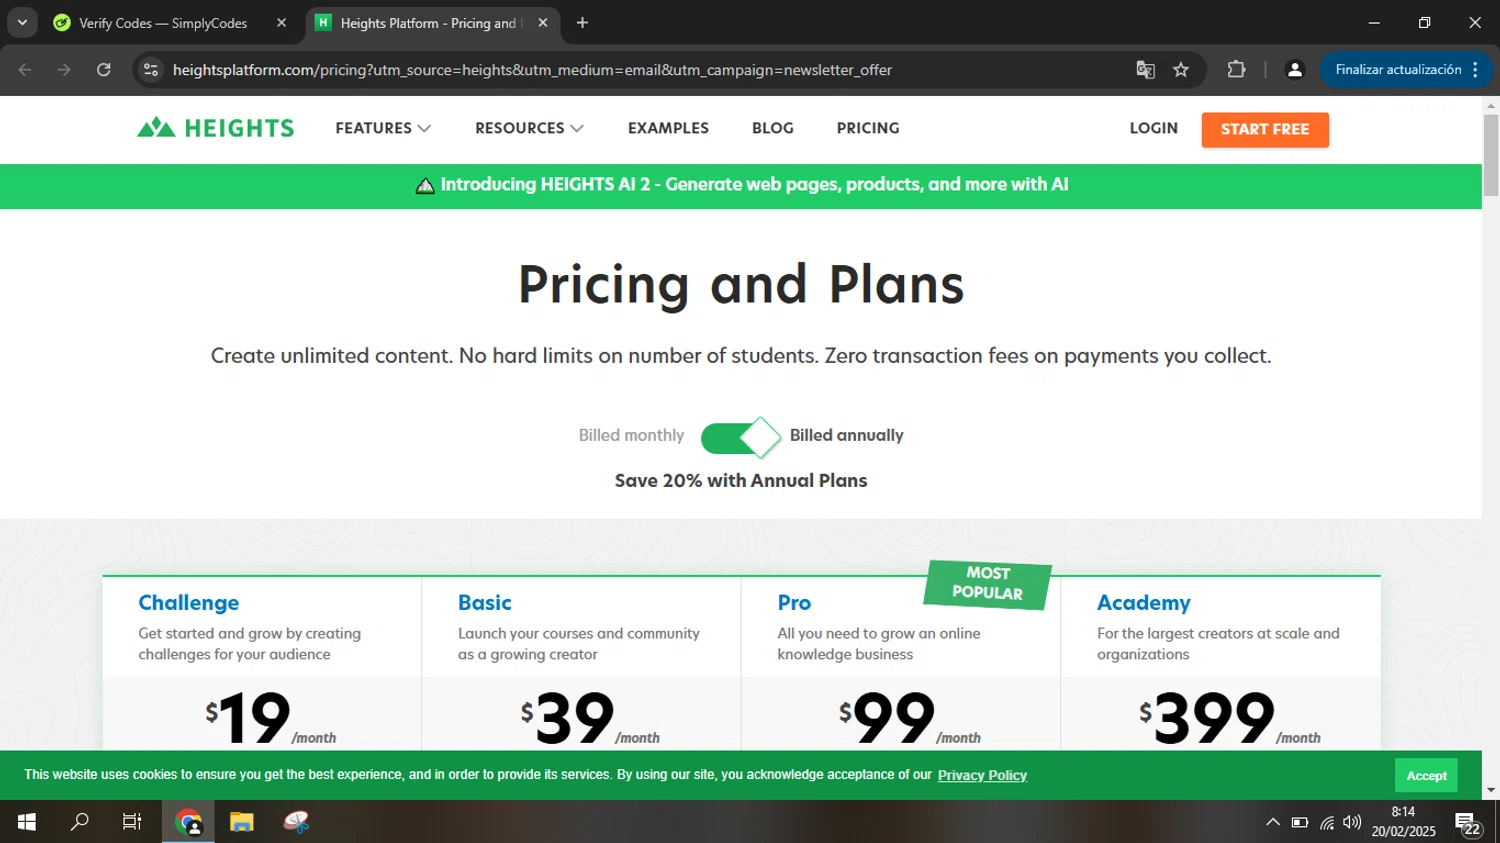Open File Explorer from the taskbar
Image resolution: width=1500 pixels, height=843 pixels.
(242, 822)
